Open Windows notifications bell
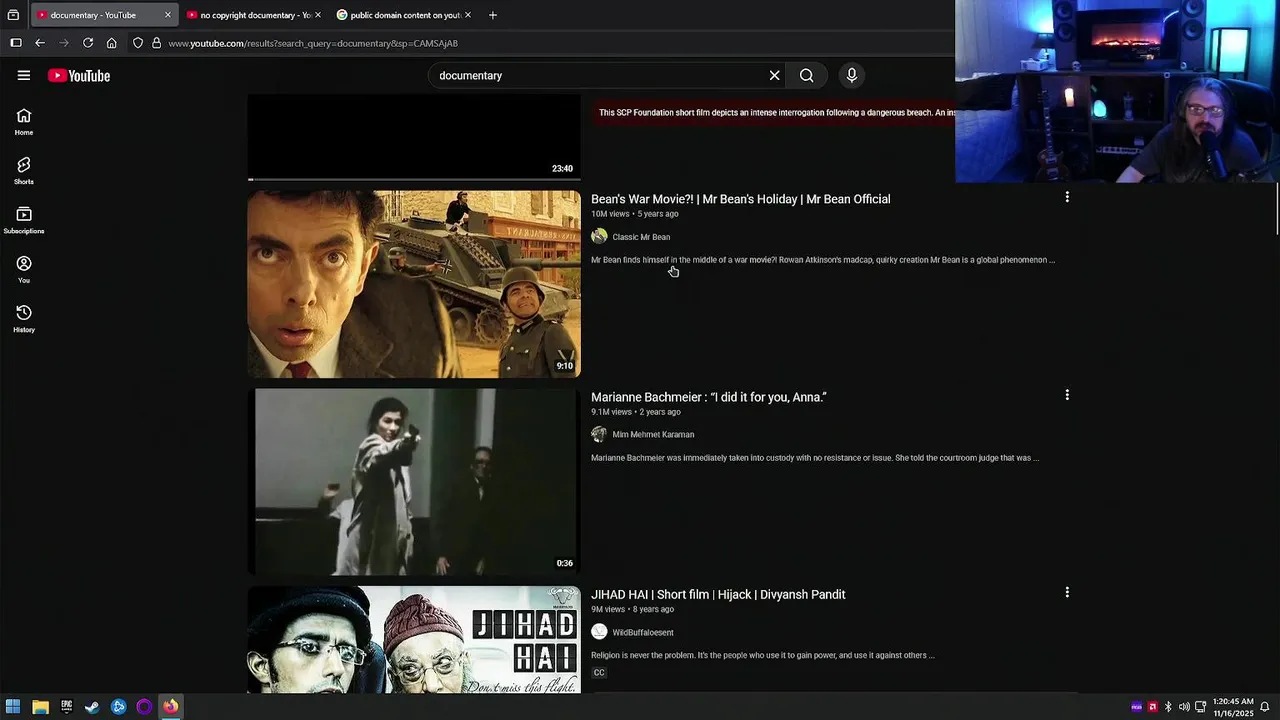The image size is (1280, 720). (1265, 707)
